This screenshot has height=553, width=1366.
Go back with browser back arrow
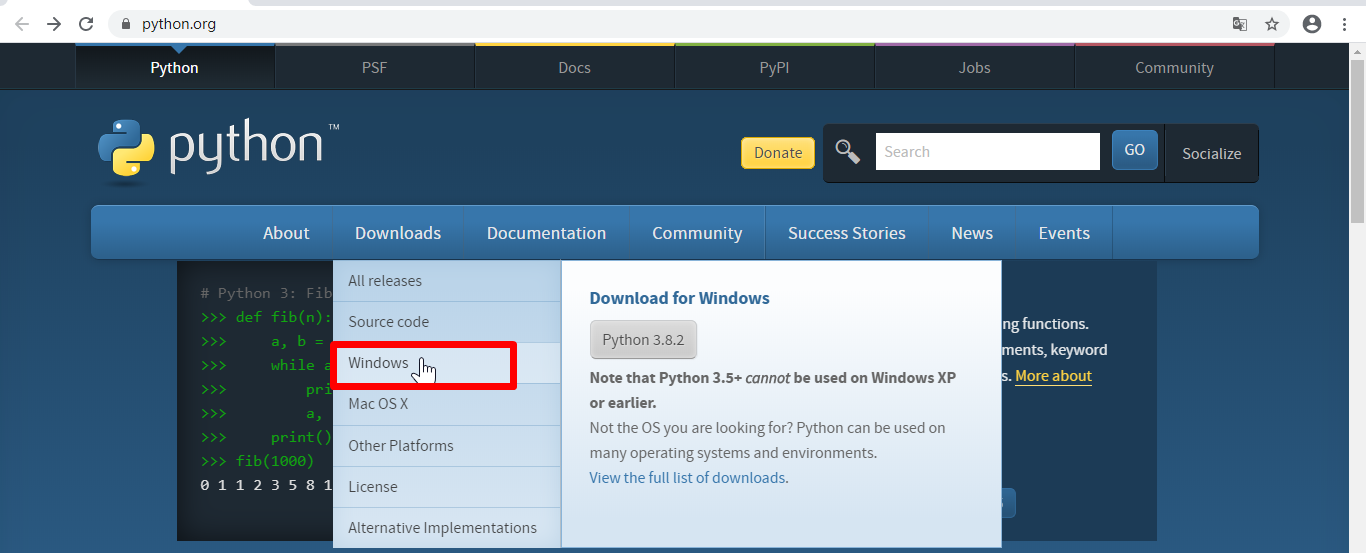point(22,24)
